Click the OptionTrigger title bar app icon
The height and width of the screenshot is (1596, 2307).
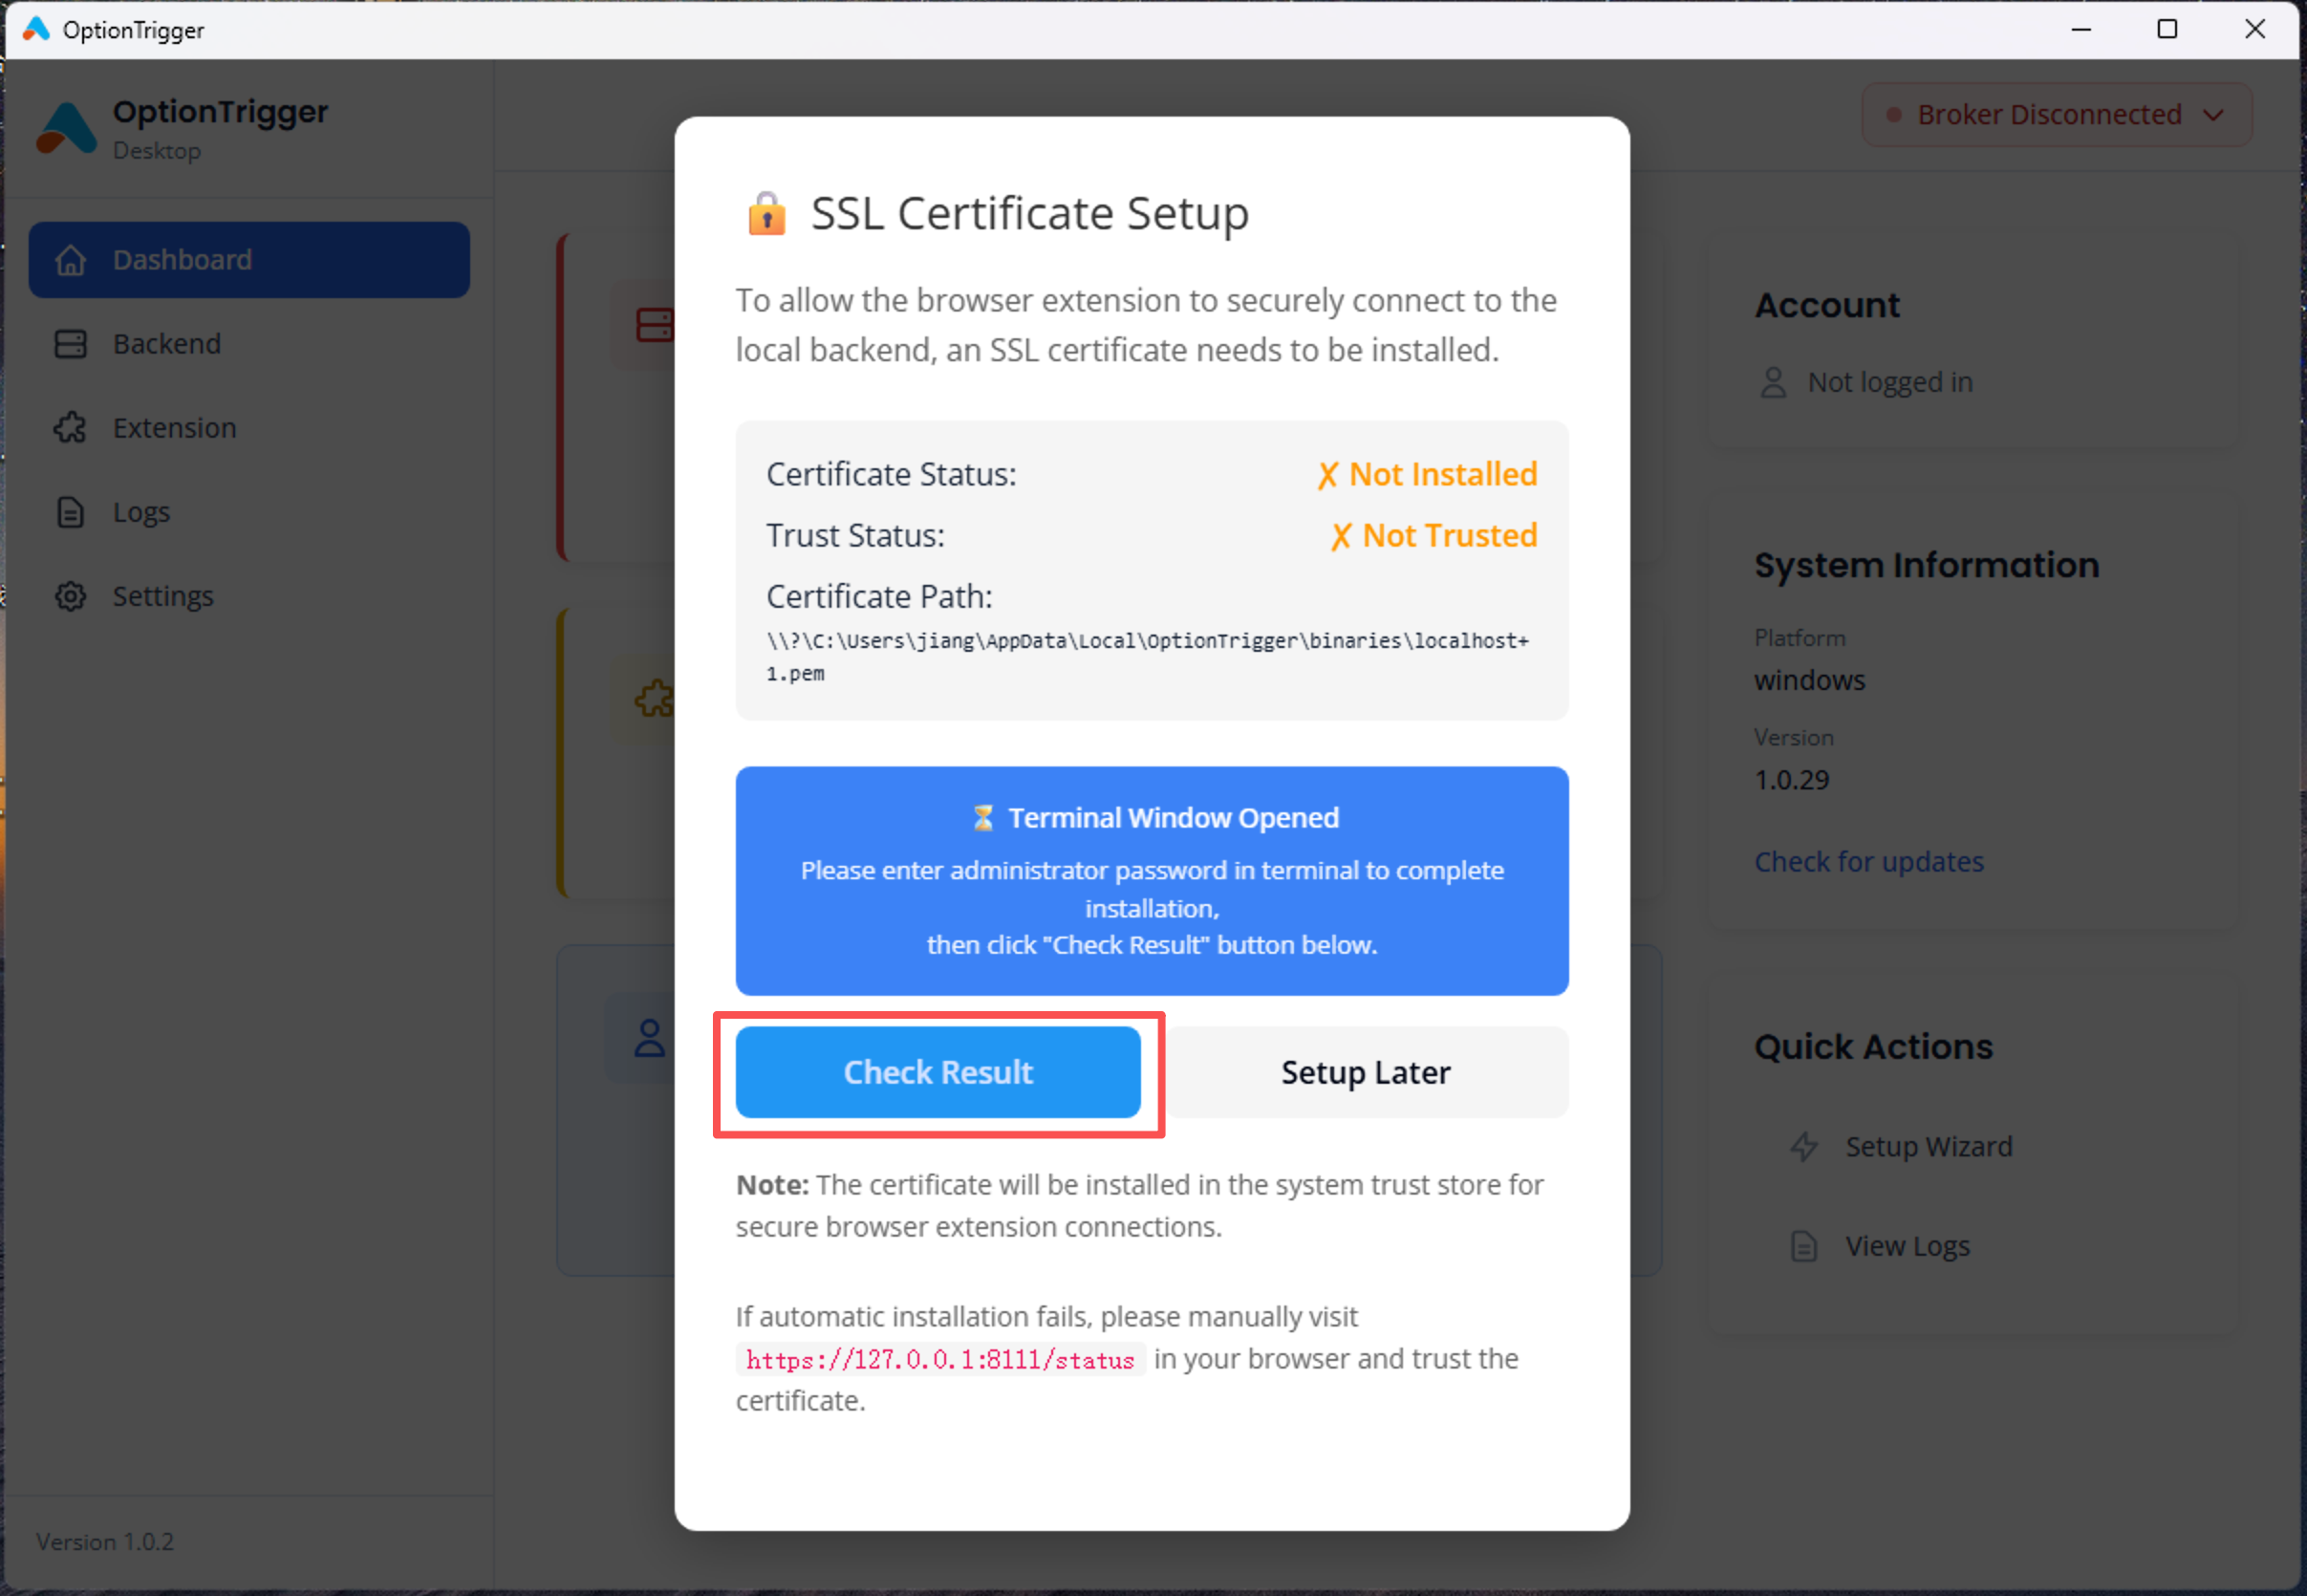36,29
